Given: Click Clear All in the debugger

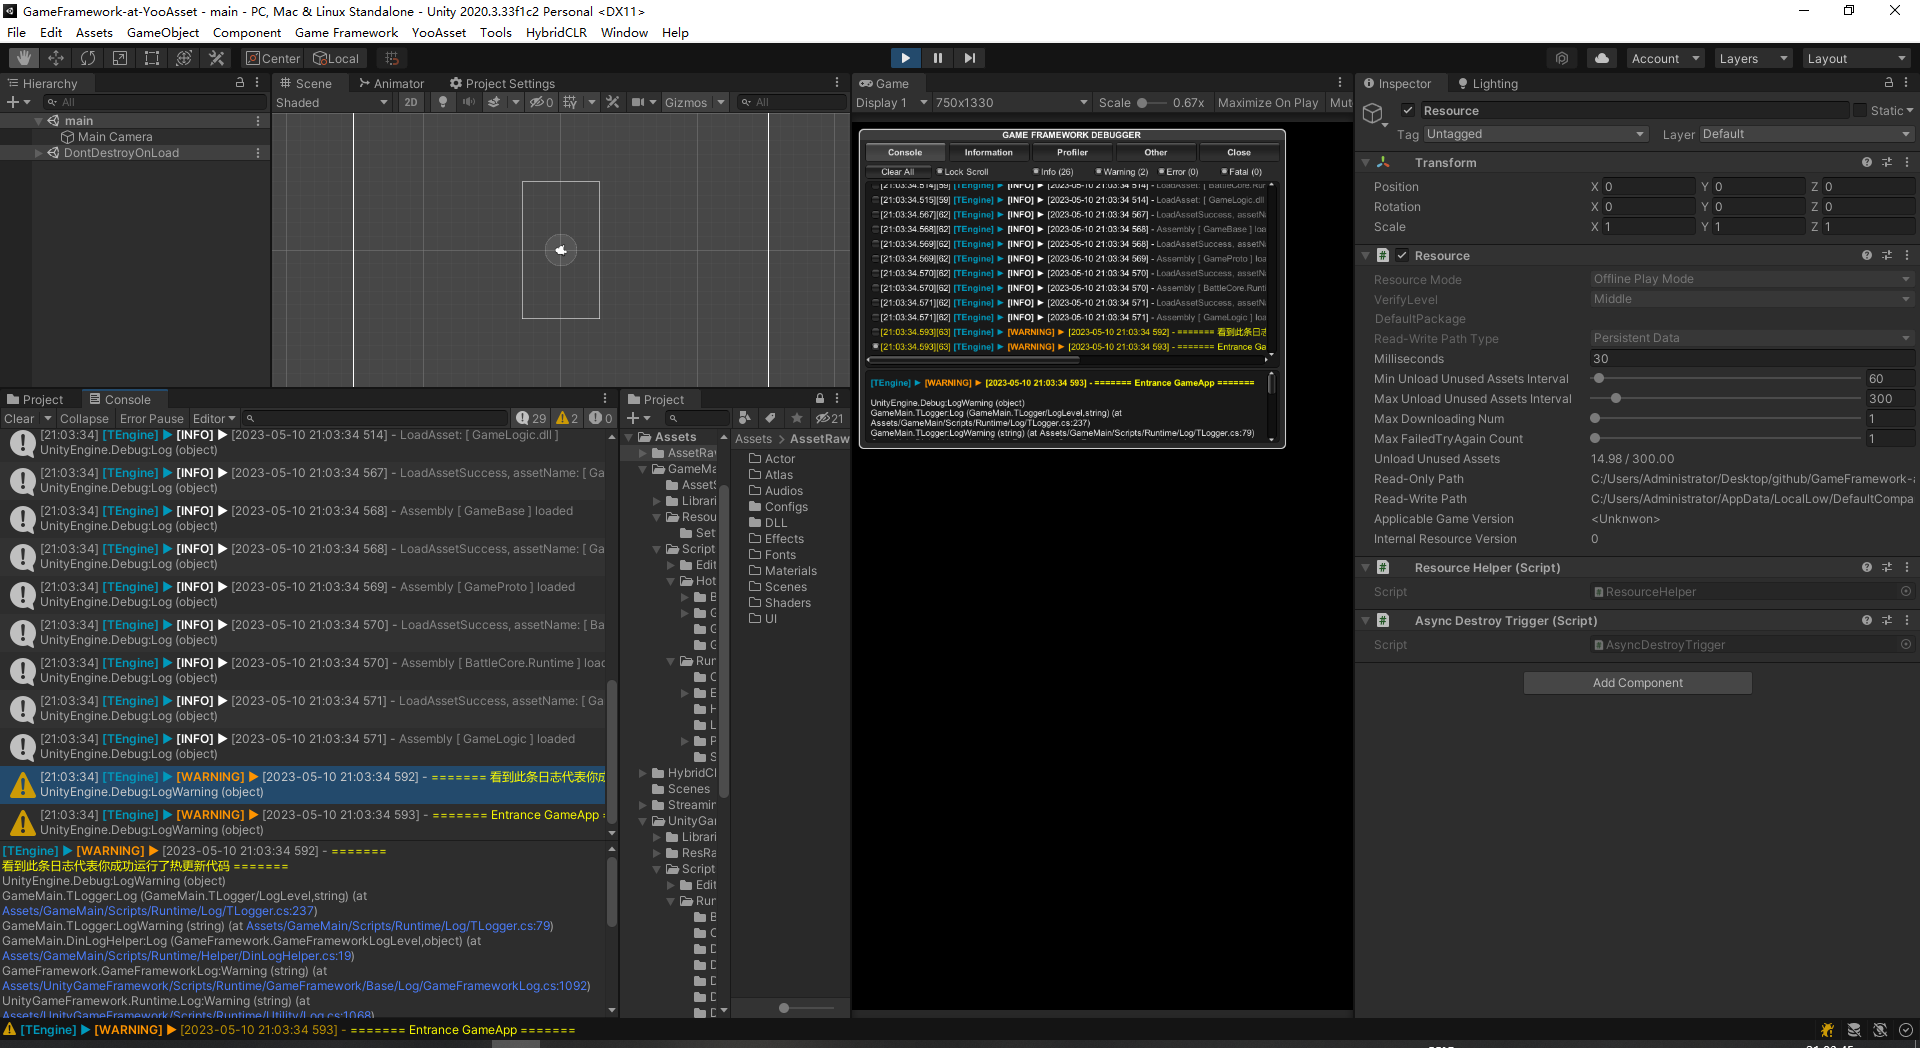Looking at the screenshot, I should click(897, 172).
